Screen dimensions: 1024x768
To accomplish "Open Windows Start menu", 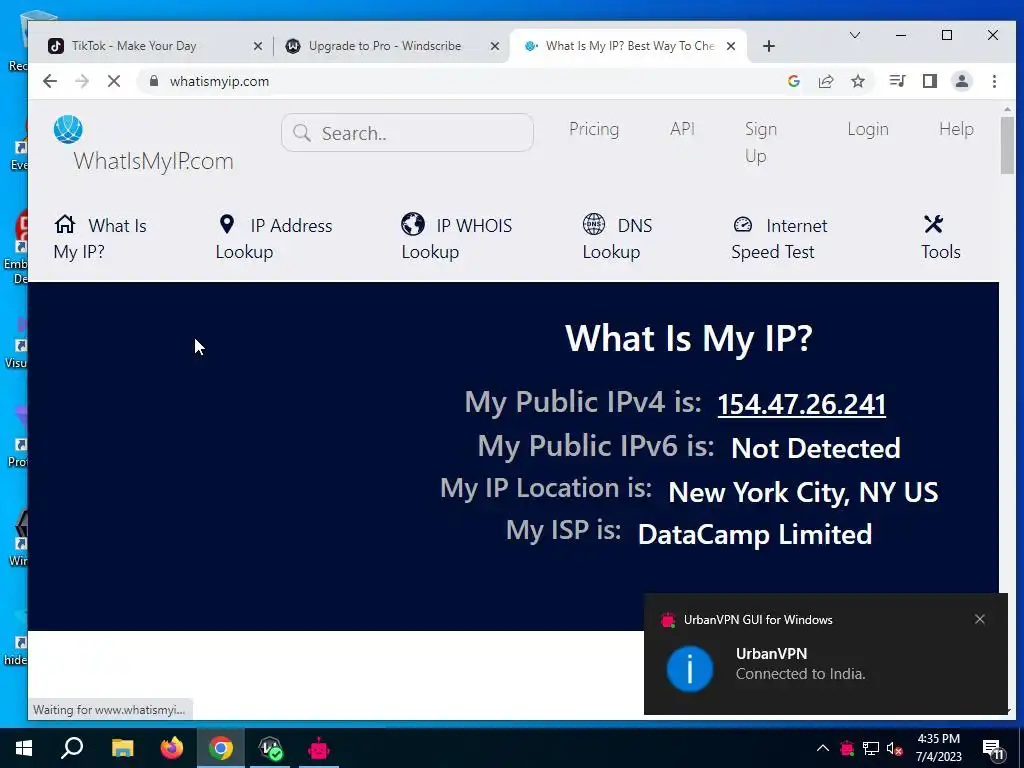I will [x=24, y=748].
